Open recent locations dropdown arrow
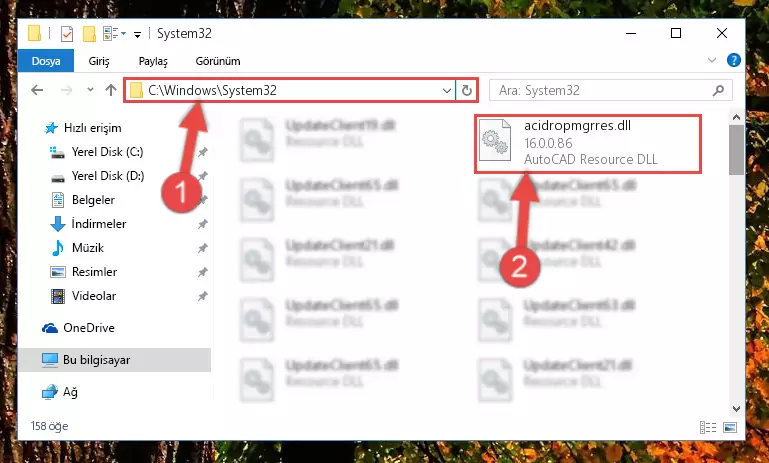 90,90
